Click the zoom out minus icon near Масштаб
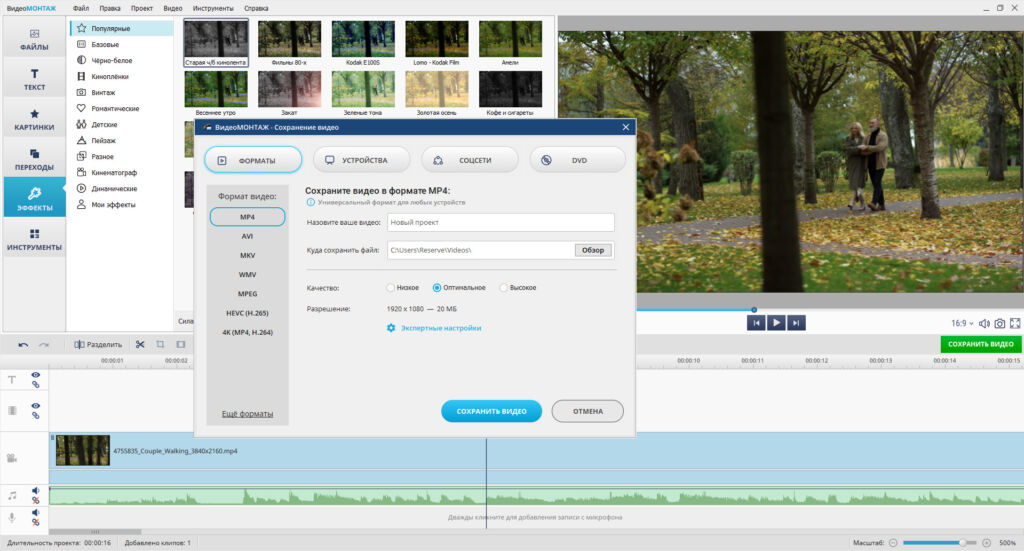The height and width of the screenshot is (551, 1024). tap(893, 543)
